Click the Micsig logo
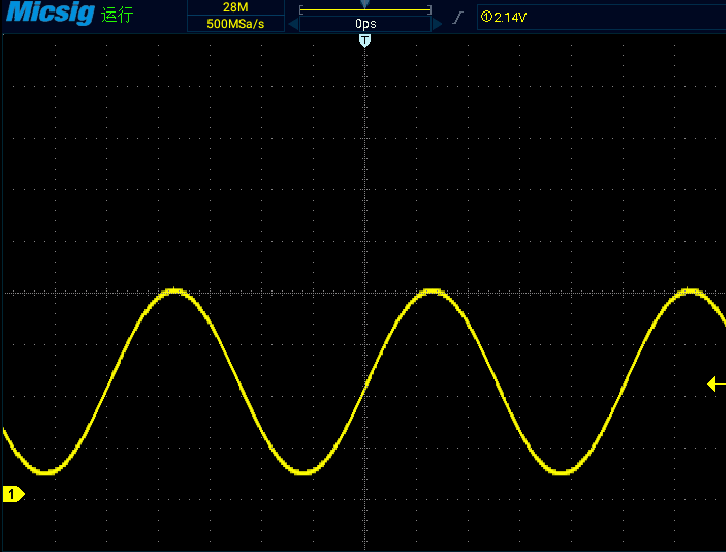 click(50, 13)
